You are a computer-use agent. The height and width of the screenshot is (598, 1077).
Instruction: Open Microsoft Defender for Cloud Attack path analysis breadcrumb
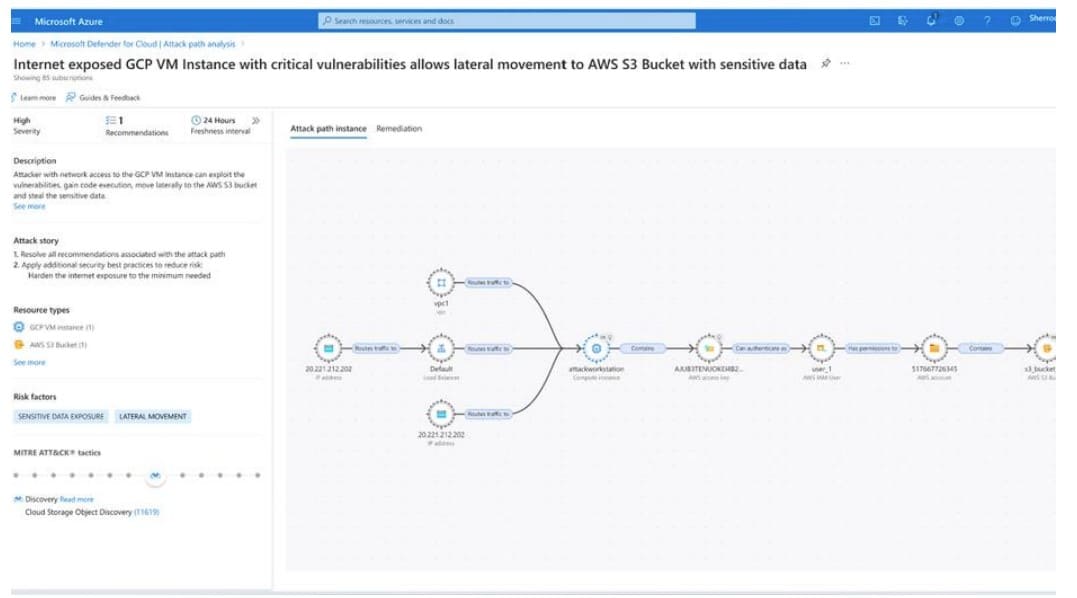(143, 44)
